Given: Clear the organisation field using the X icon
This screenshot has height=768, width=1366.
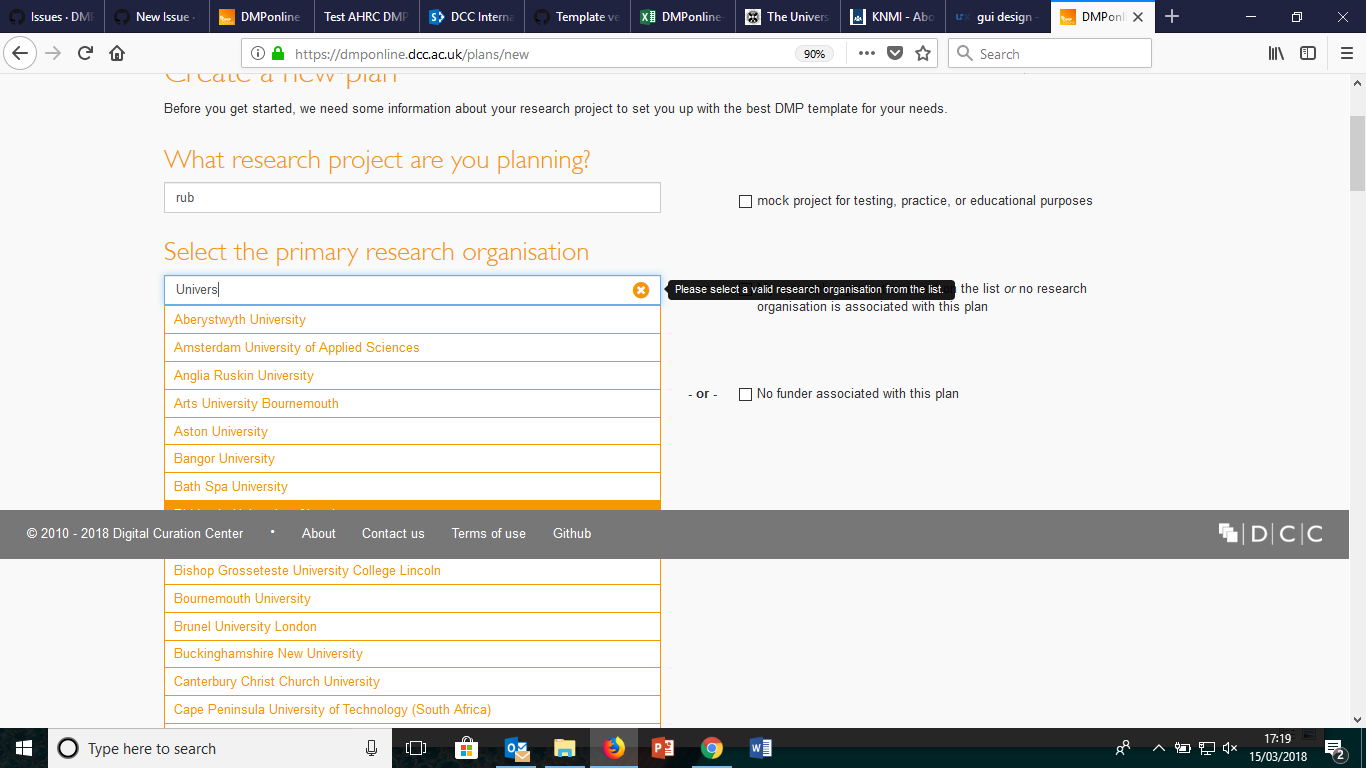Looking at the screenshot, I should tap(640, 289).
